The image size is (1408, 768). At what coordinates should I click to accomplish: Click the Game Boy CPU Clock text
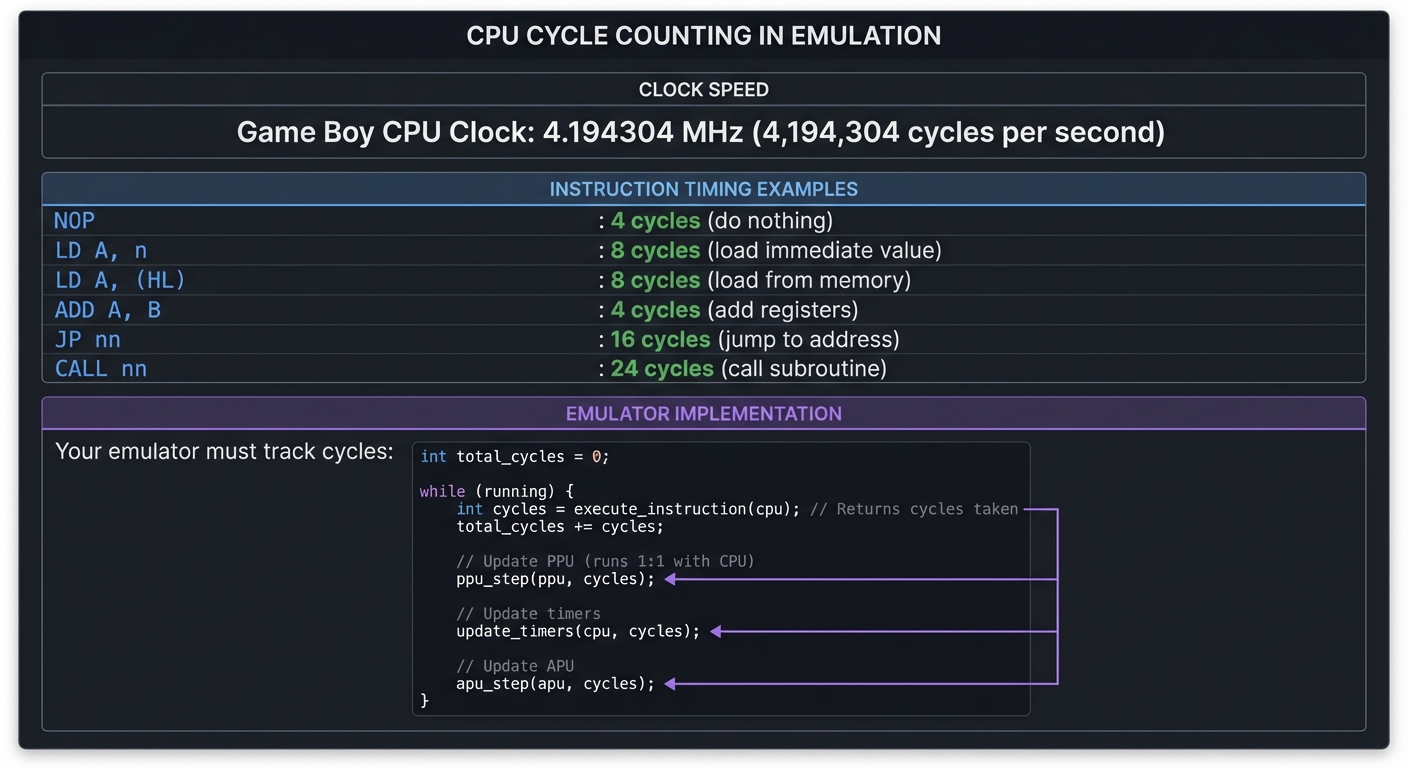[702, 131]
